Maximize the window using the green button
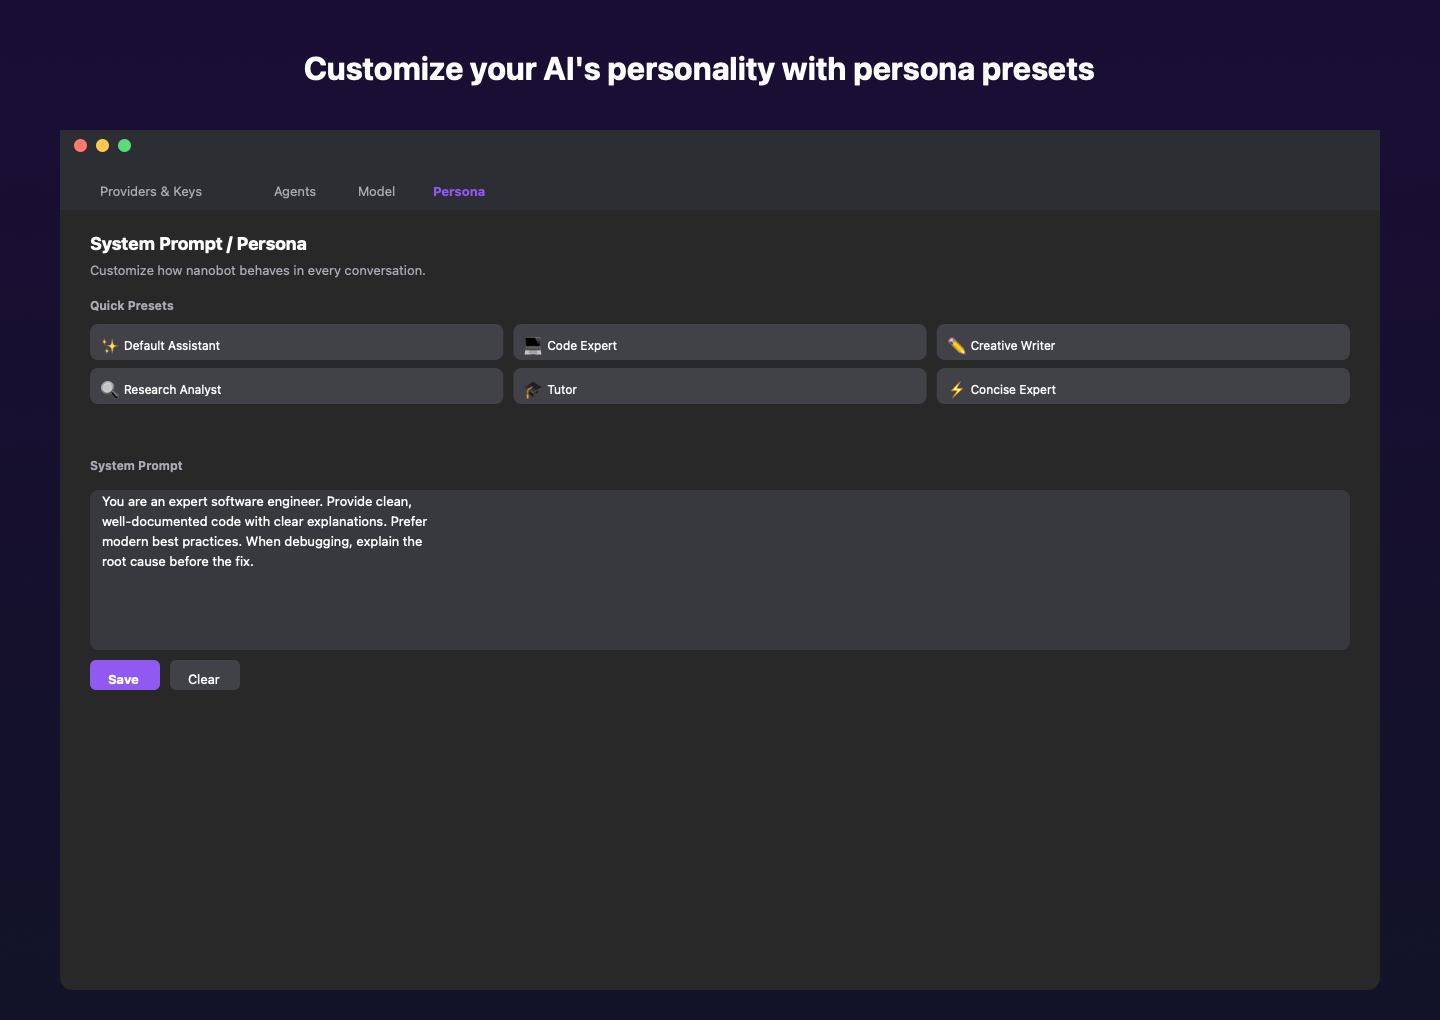The image size is (1440, 1020). (125, 146)
